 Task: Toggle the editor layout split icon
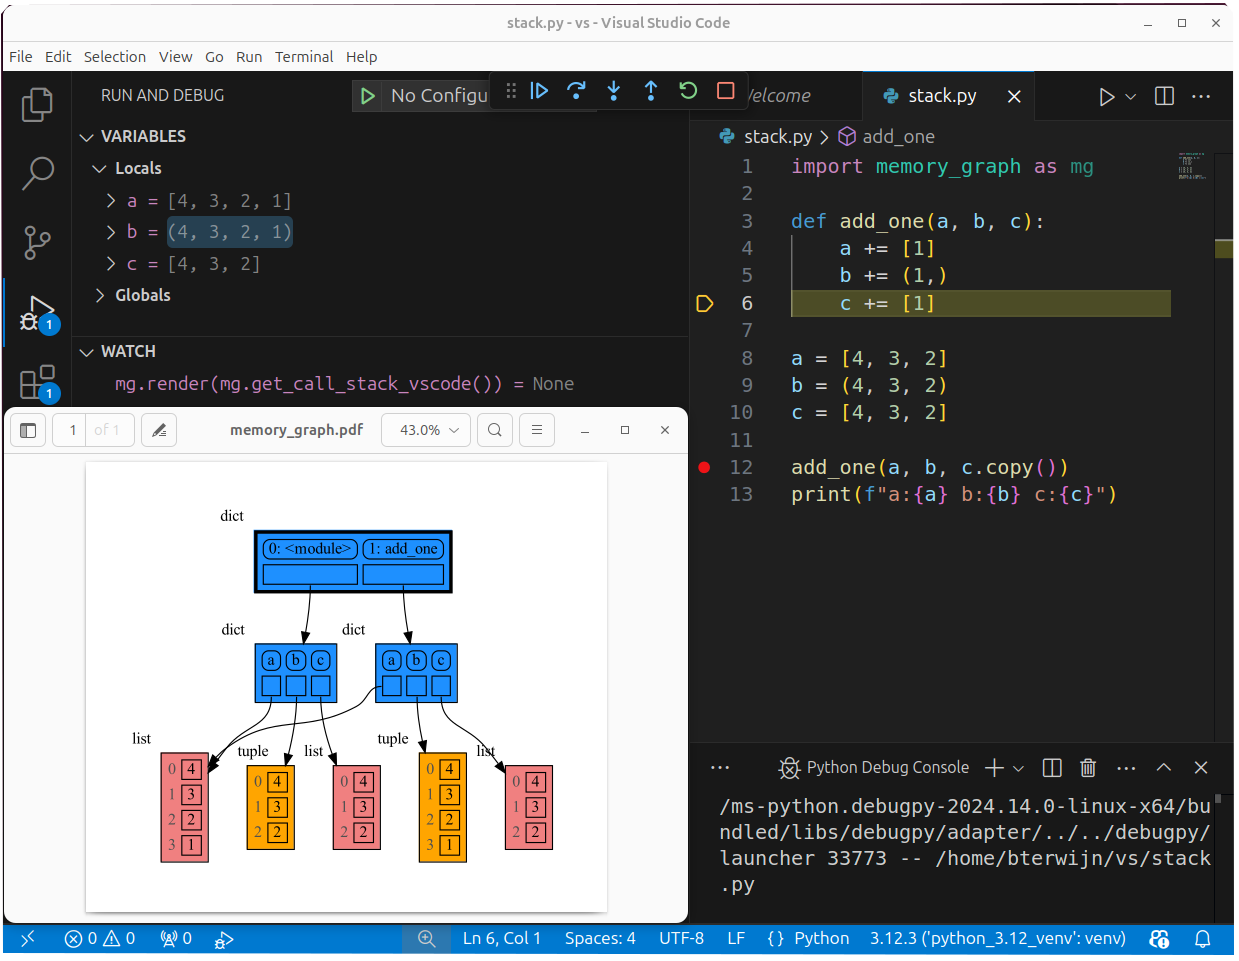pyautogui.click(x=1162, y=96)
